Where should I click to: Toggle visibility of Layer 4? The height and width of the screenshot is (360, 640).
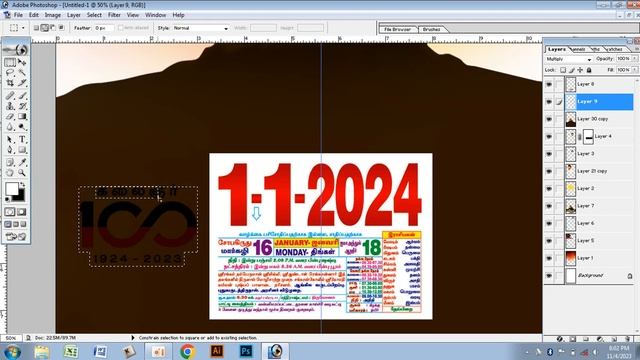549,137
